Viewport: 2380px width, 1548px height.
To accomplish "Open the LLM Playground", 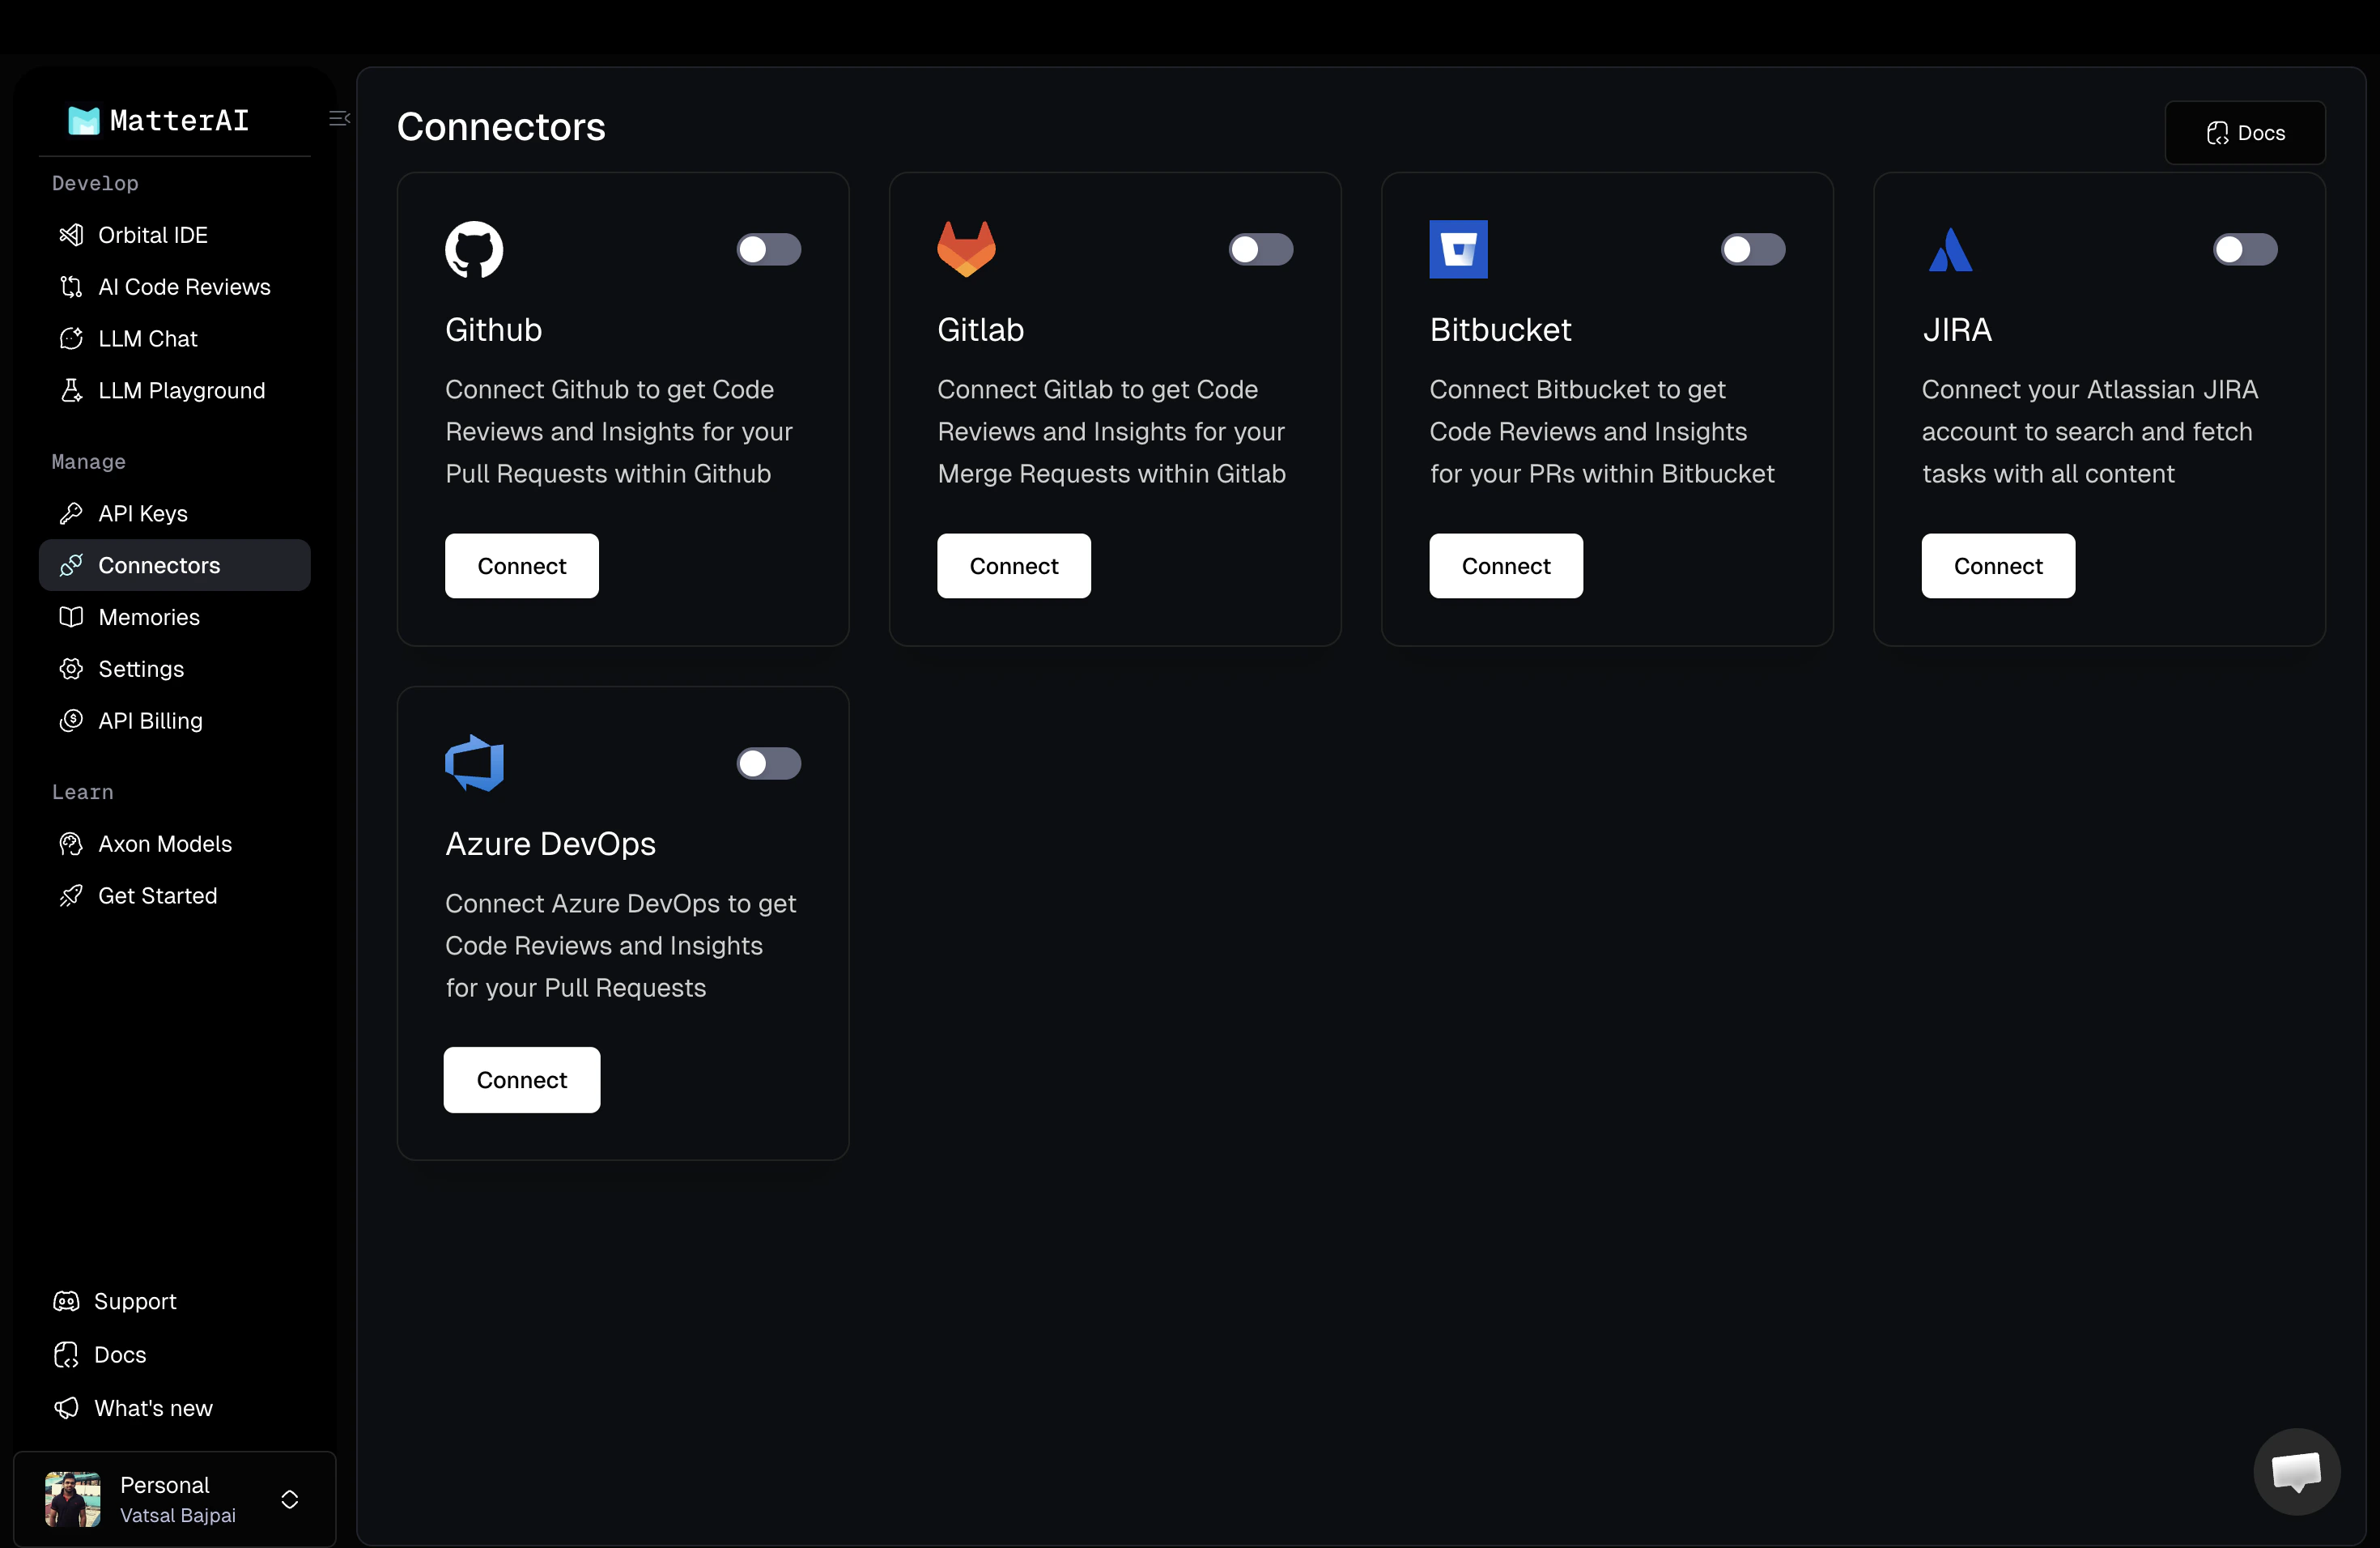I will tap(181, 390).
